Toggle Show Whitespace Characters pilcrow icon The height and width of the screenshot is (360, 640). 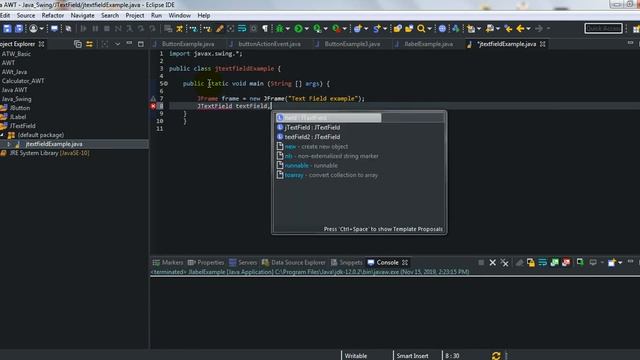(265, 28)
